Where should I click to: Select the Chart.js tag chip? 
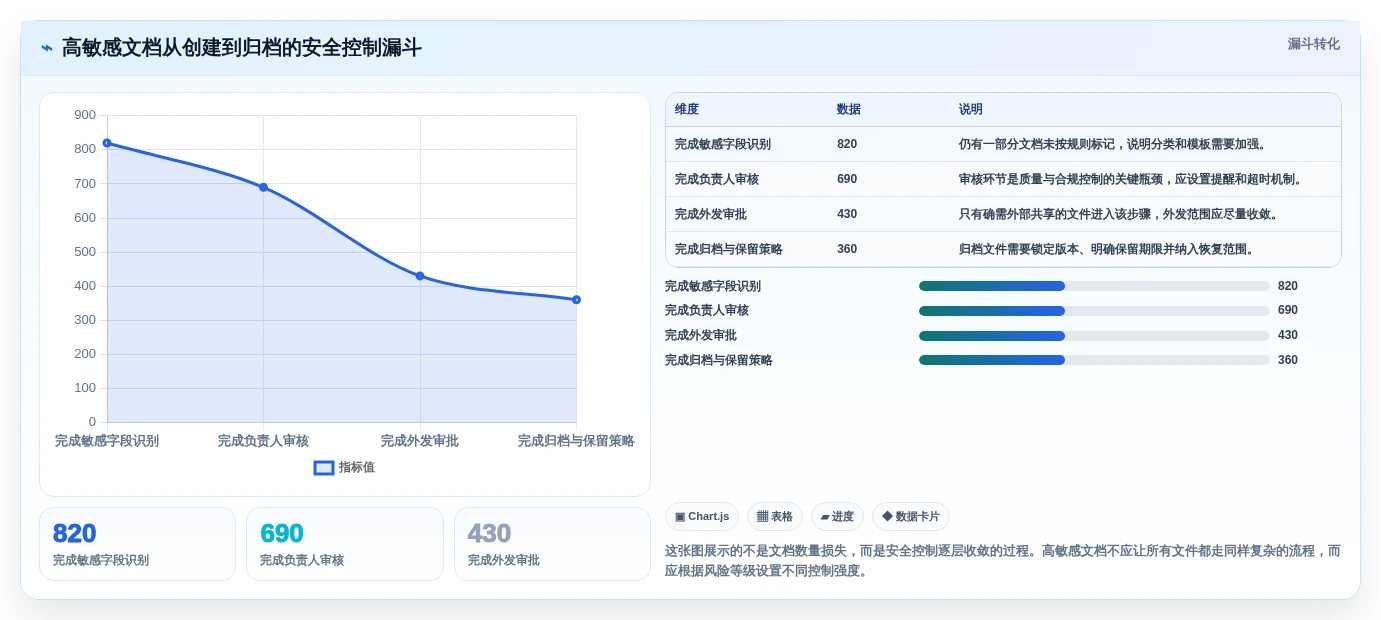702,517
